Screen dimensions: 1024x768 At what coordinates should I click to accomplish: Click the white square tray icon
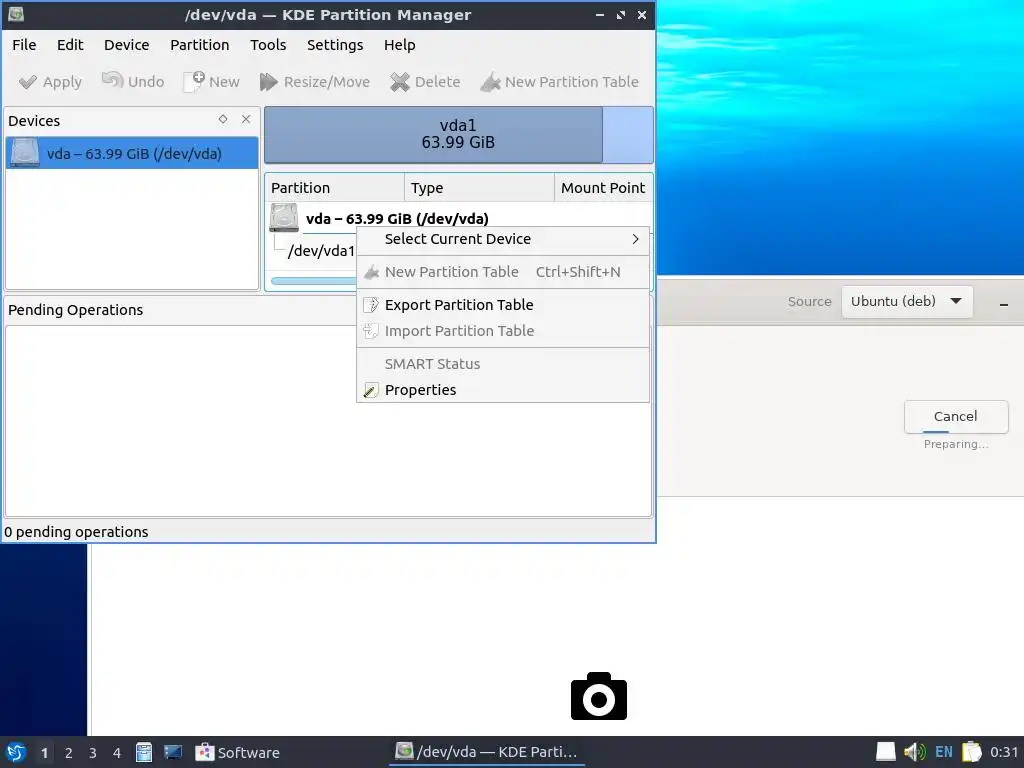tap(886, 752)
